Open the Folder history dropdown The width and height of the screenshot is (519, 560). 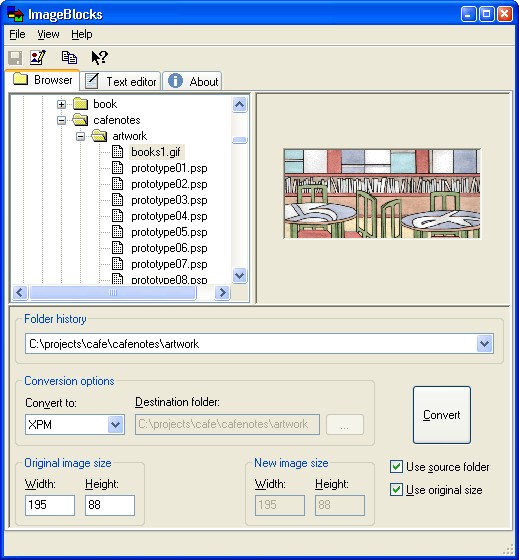tap(485, 344)
